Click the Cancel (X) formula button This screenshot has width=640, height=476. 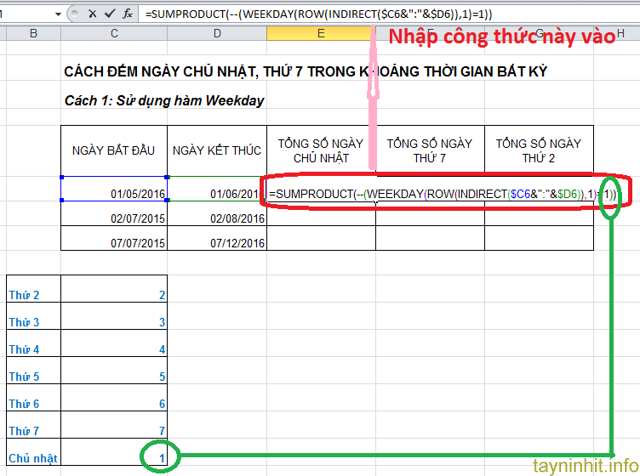(x=92, y=15)
